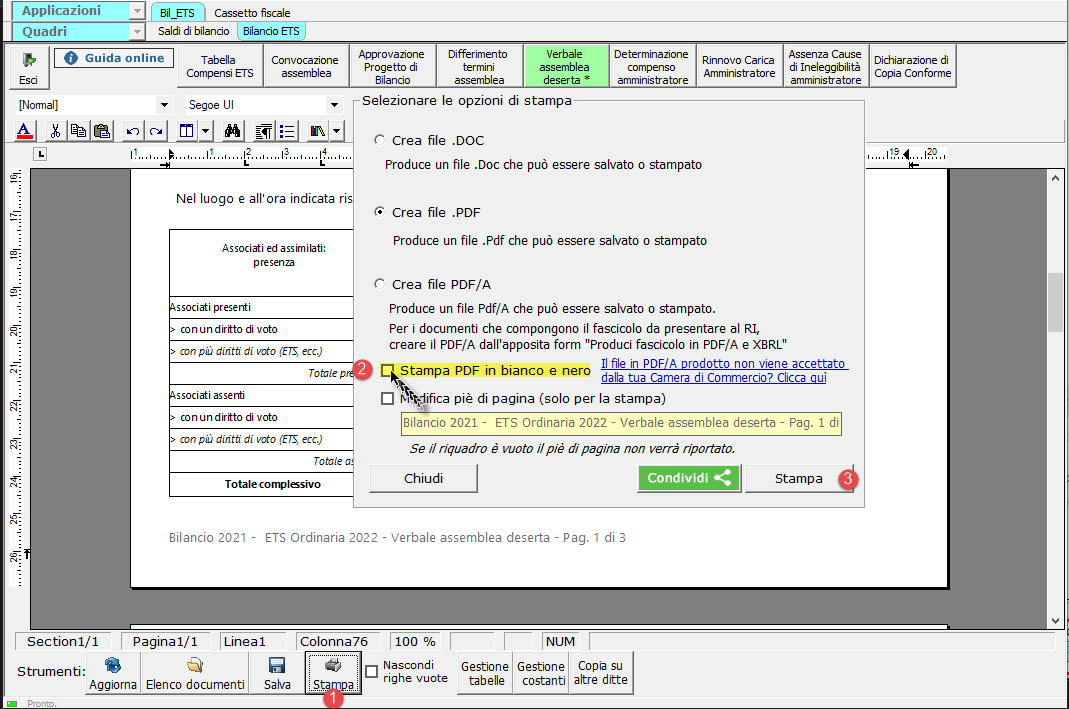Open the [Normal] style dropdown
1069x709 pixels.
pyautogui.click(x=164, y=105)
